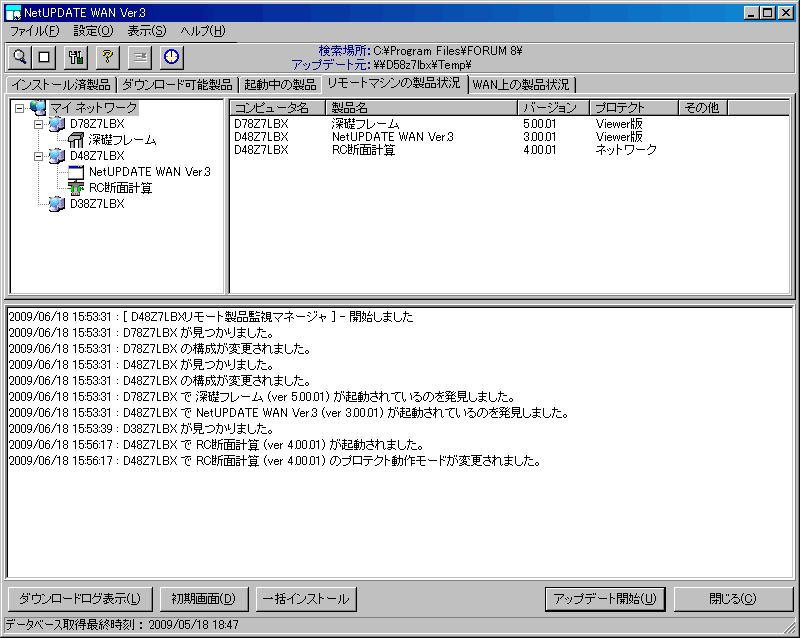
Task: Click version value 3.00.01 in list
Action: coord(539,137)
